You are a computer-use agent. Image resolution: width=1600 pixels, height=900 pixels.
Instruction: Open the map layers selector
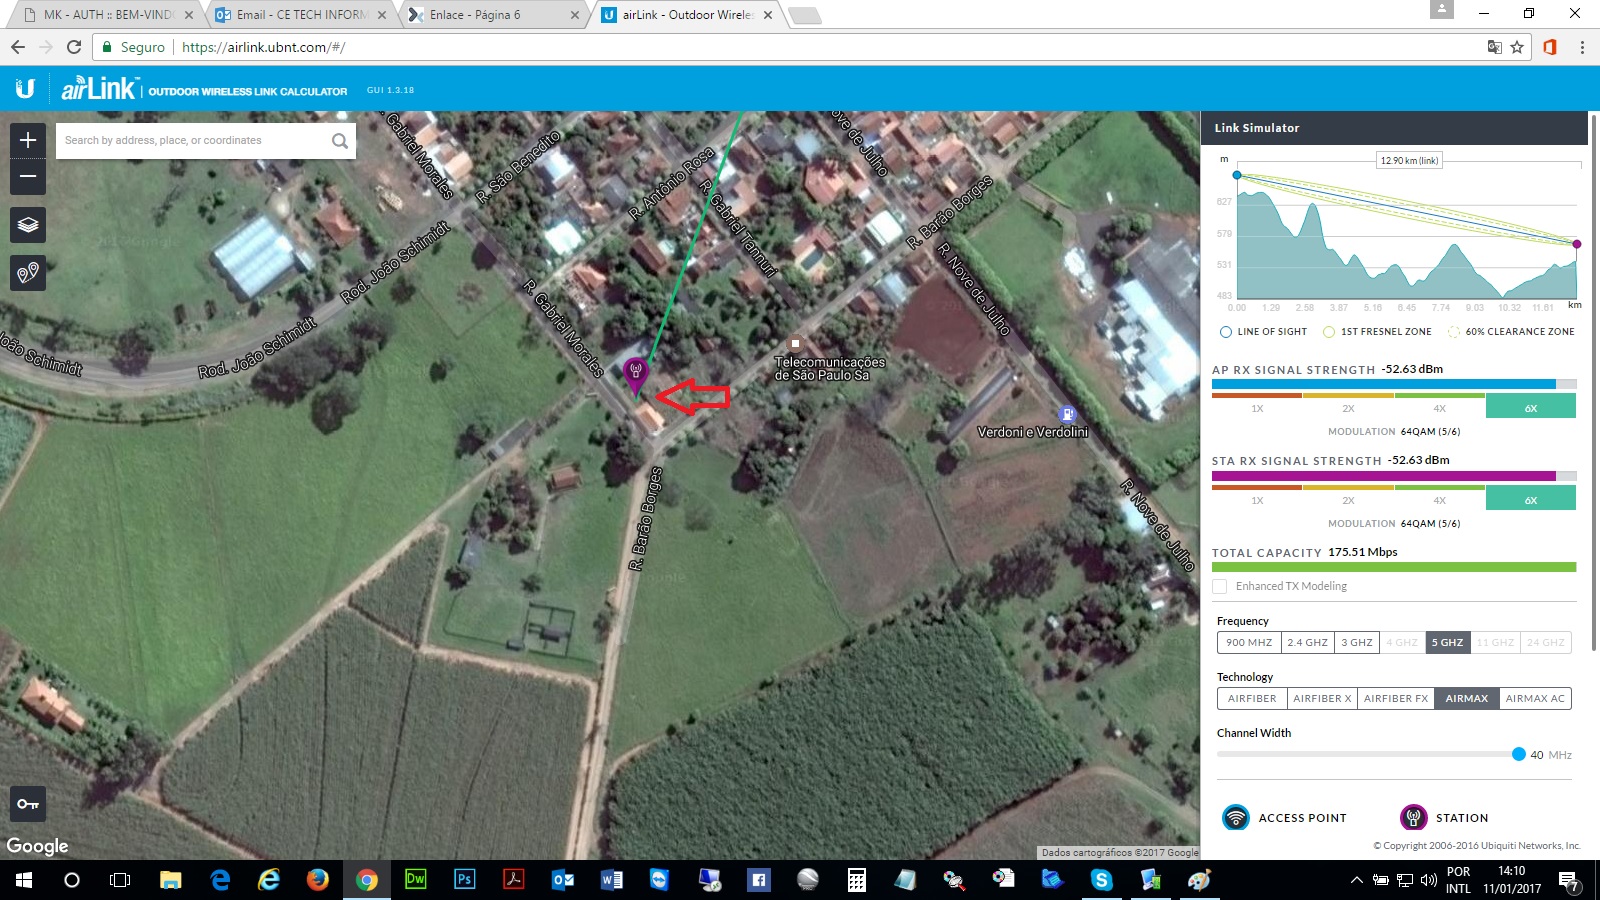point(28,225)
